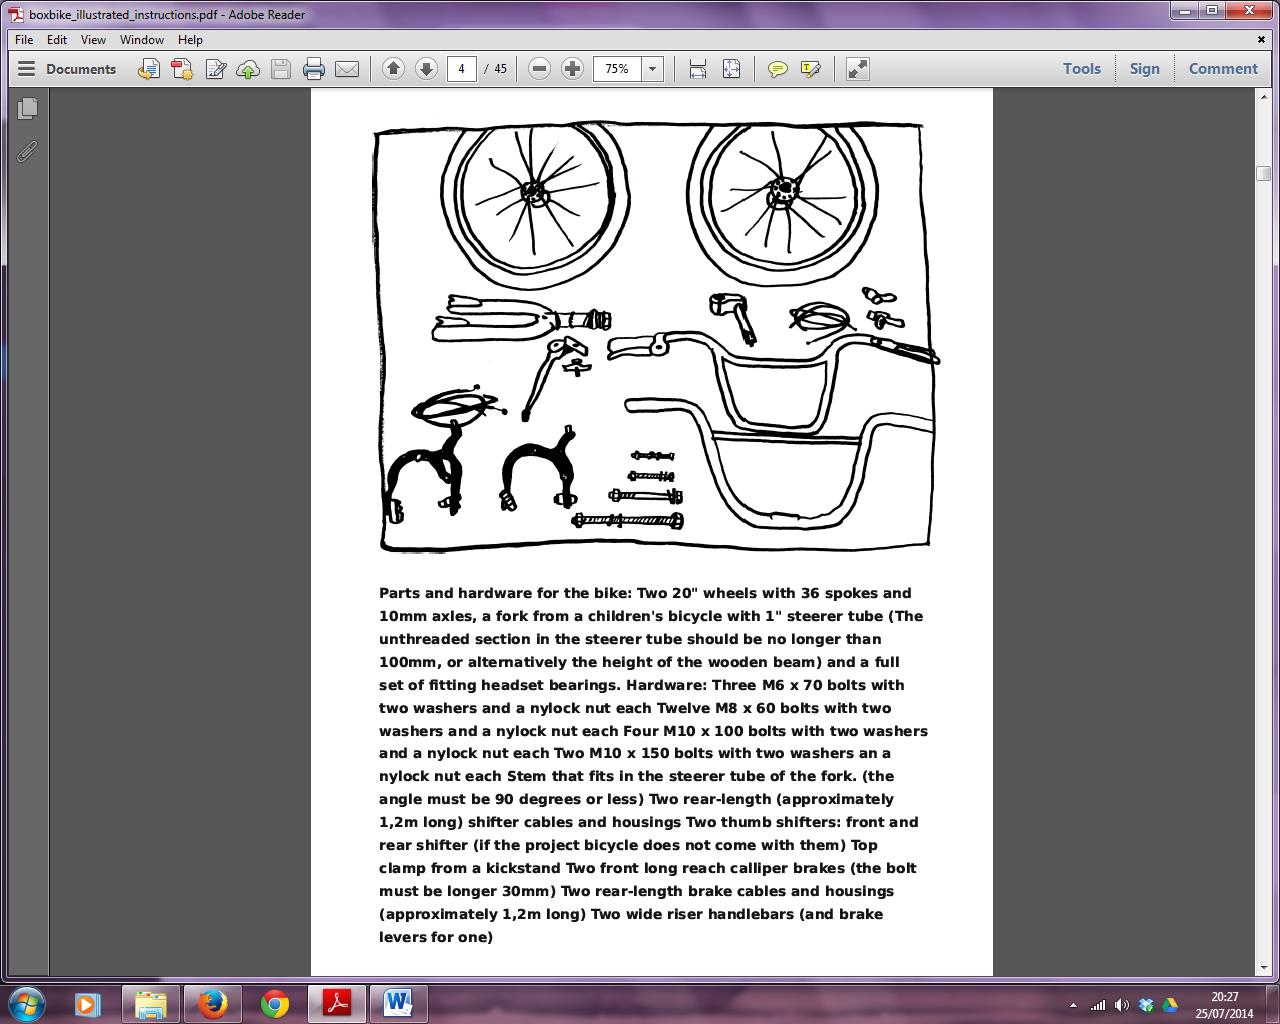Screen dimensions: 1280x1024
Task: Open the zoom level dropdown arrow
Action: pos(652,69)
